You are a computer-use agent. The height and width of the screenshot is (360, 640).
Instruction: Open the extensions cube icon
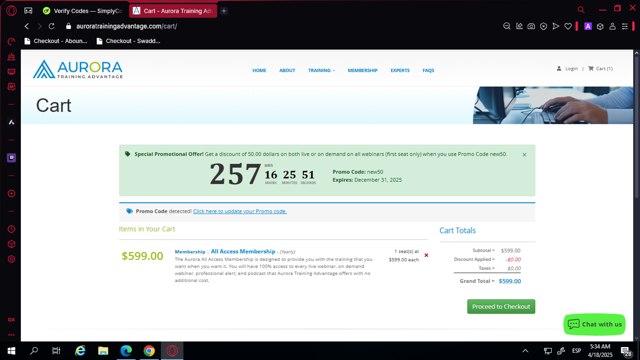[600, 26]
